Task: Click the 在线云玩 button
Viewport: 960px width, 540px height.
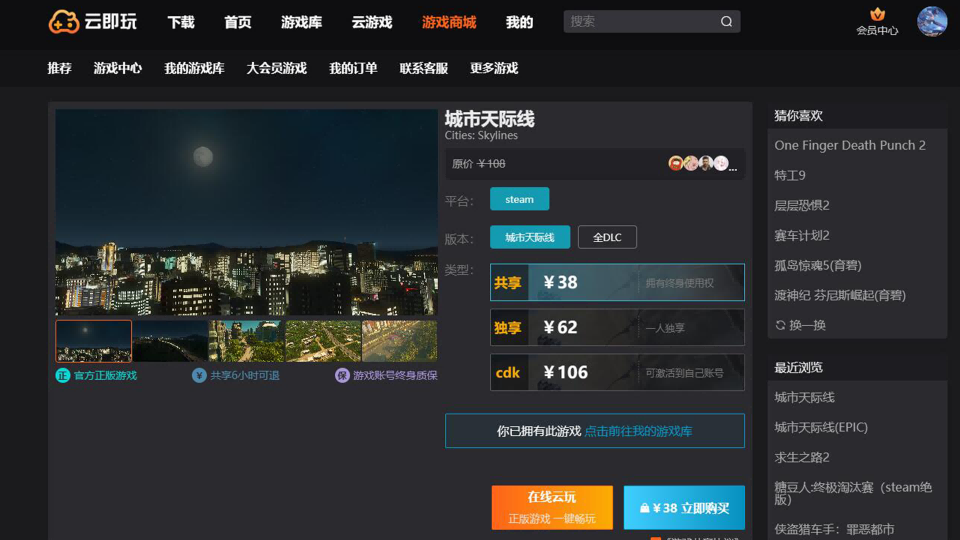Action: tap(552, 508)
